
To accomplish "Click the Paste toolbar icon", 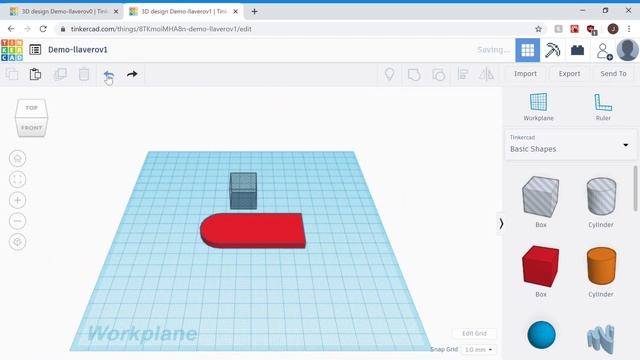I will coord(36,74).
